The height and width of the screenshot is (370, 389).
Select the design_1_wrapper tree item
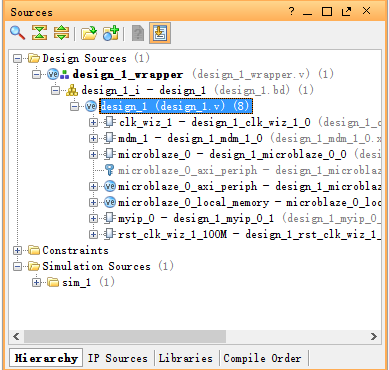[x=203, y=74]
